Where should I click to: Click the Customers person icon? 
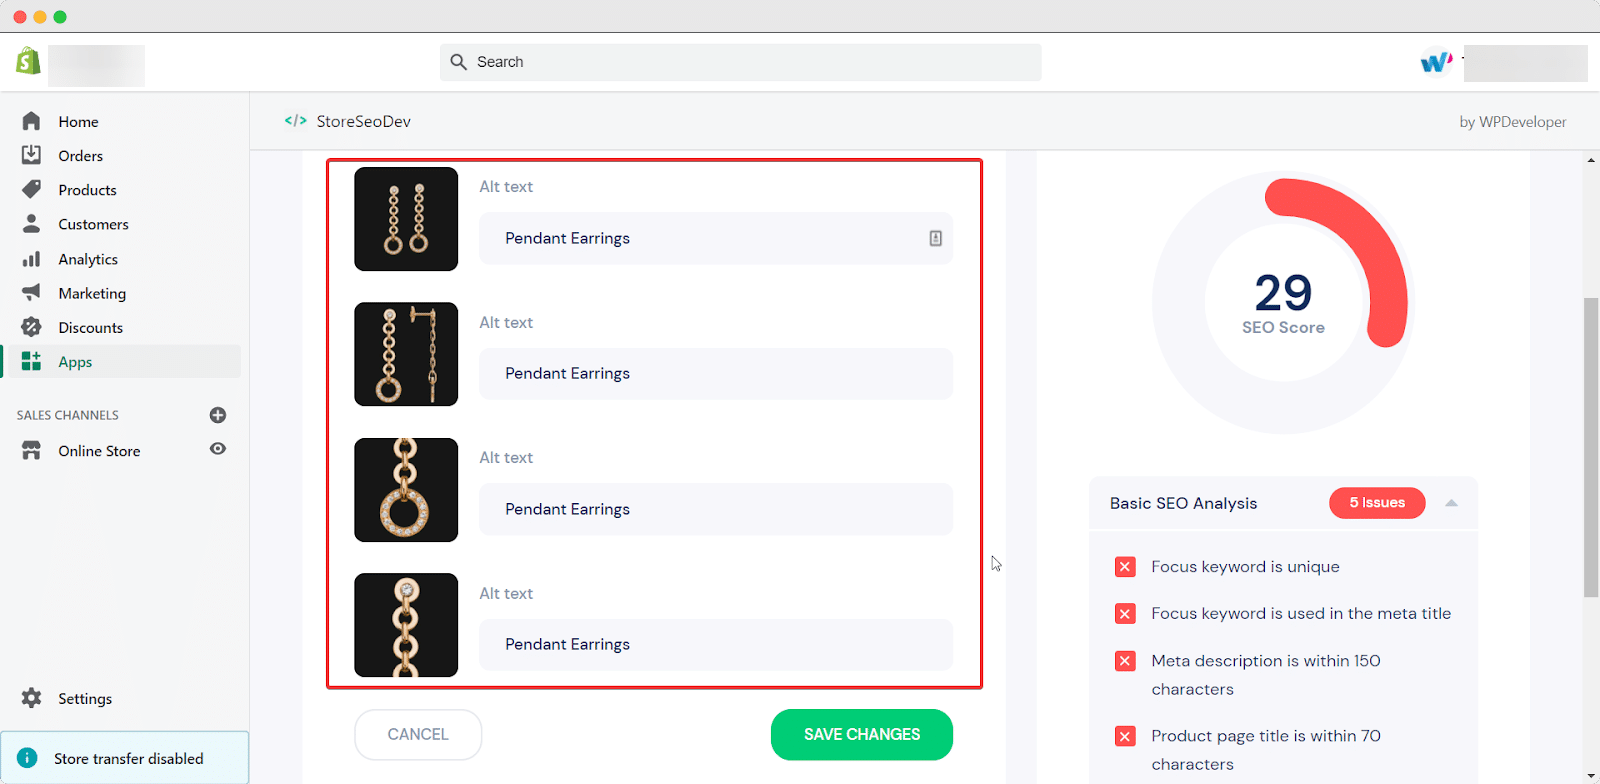point(32,224)
